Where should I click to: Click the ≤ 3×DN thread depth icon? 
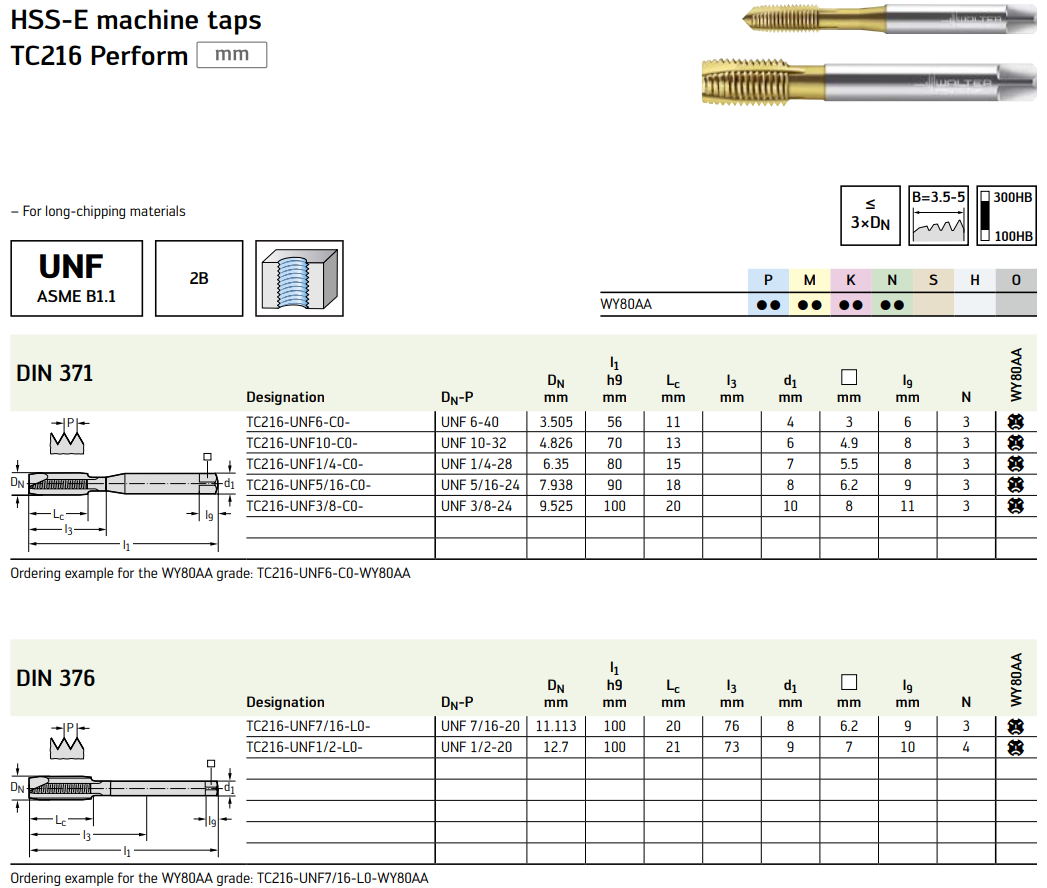click(x=870, y=216)
